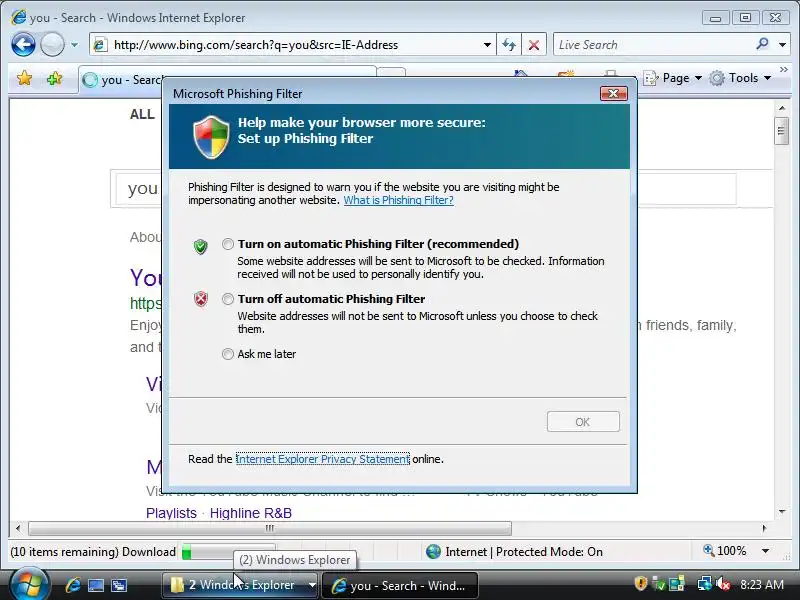Image resolution: width=800 pixels, height=600 pixels.
Task: Click the horizontal scrollbar thumb
Action: point(270,528)
